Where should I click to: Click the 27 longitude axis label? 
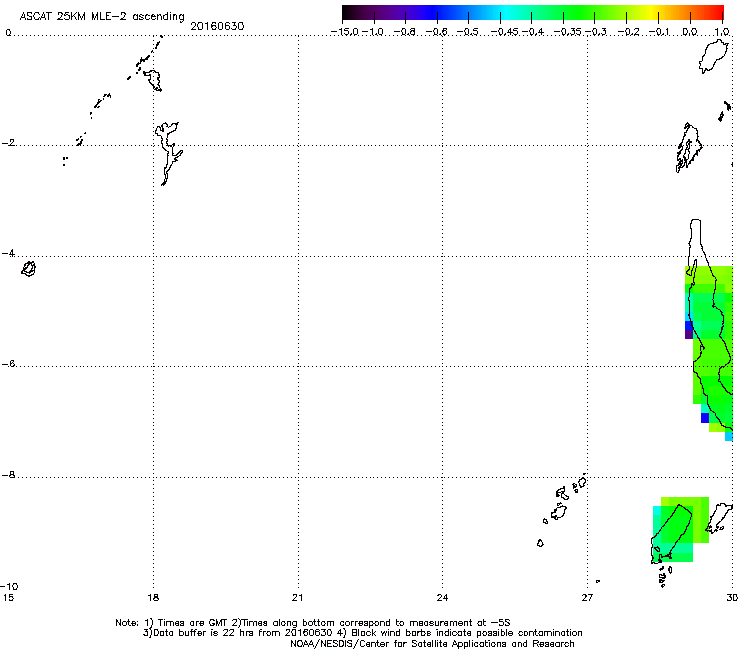[587, 598]
